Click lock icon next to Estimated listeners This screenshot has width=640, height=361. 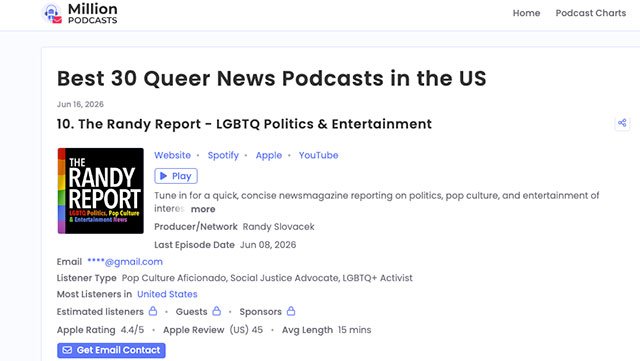coord(153,311)
